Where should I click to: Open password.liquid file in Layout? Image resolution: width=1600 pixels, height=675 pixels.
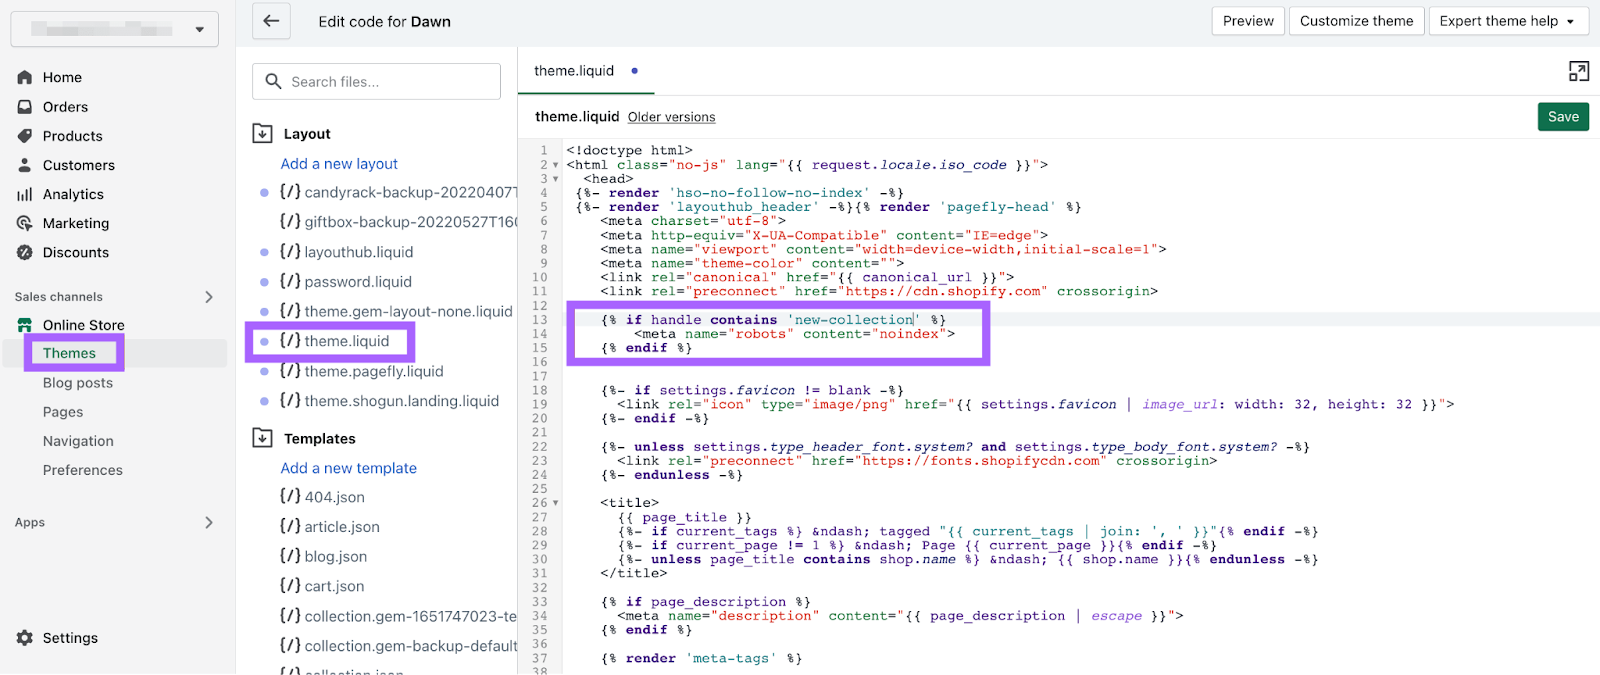357,282
